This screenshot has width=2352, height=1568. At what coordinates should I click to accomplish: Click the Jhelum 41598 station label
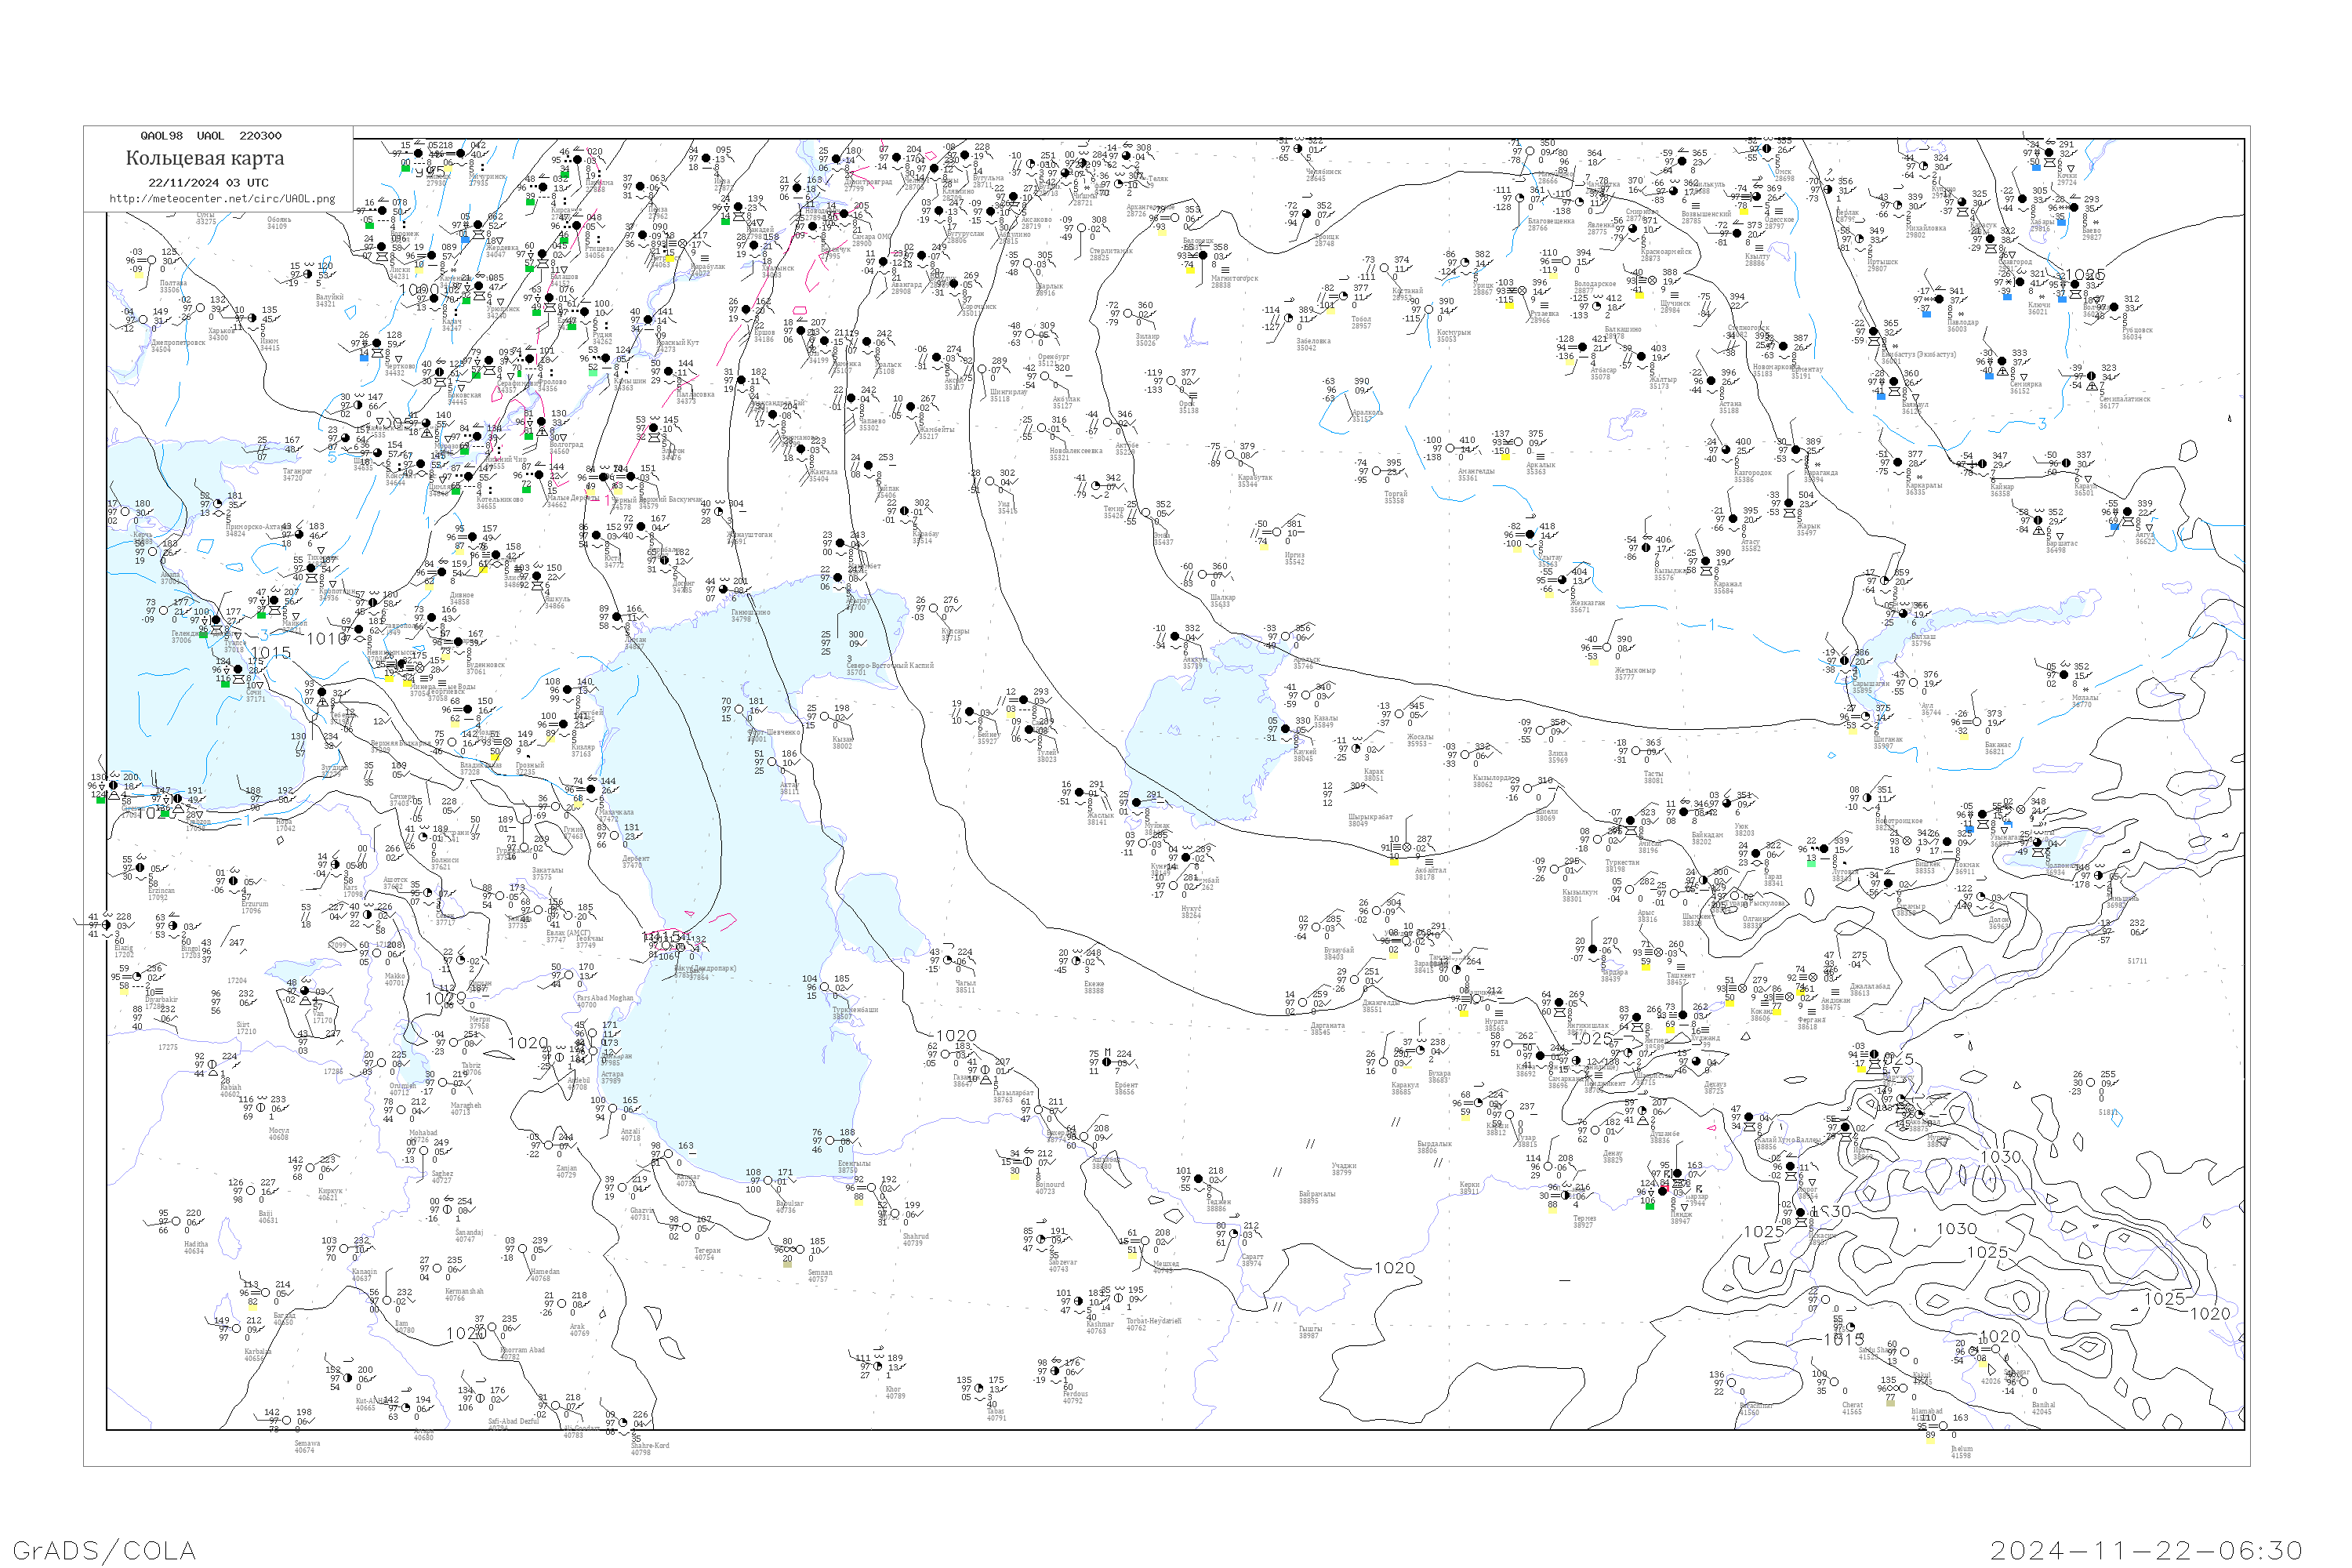pos(1961,1451)
